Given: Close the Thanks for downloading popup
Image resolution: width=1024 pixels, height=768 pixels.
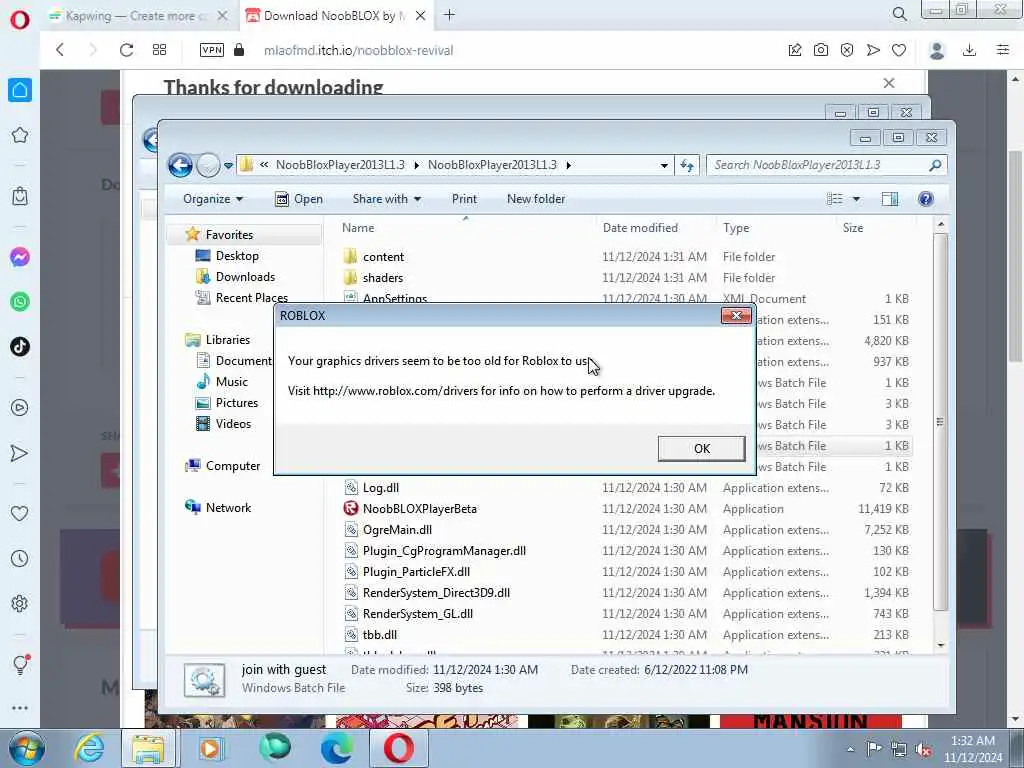Looking at the screenshot, I should click(x=889, y=83).
